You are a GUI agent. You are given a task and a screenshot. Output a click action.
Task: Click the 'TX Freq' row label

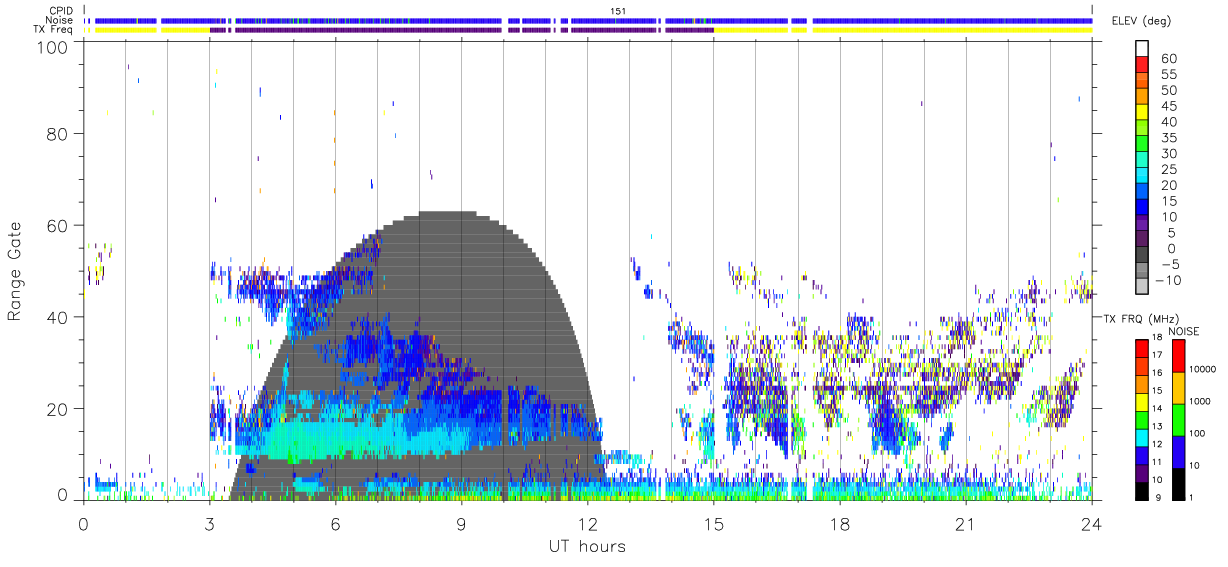(x=55, y=30)
